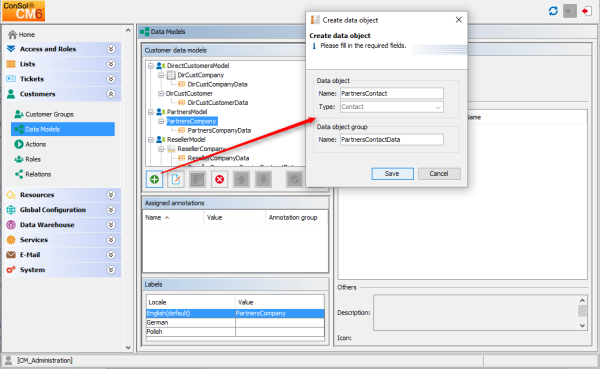
Task: Expand the Data Warehouse section
Action: click(x=111, y=225)
